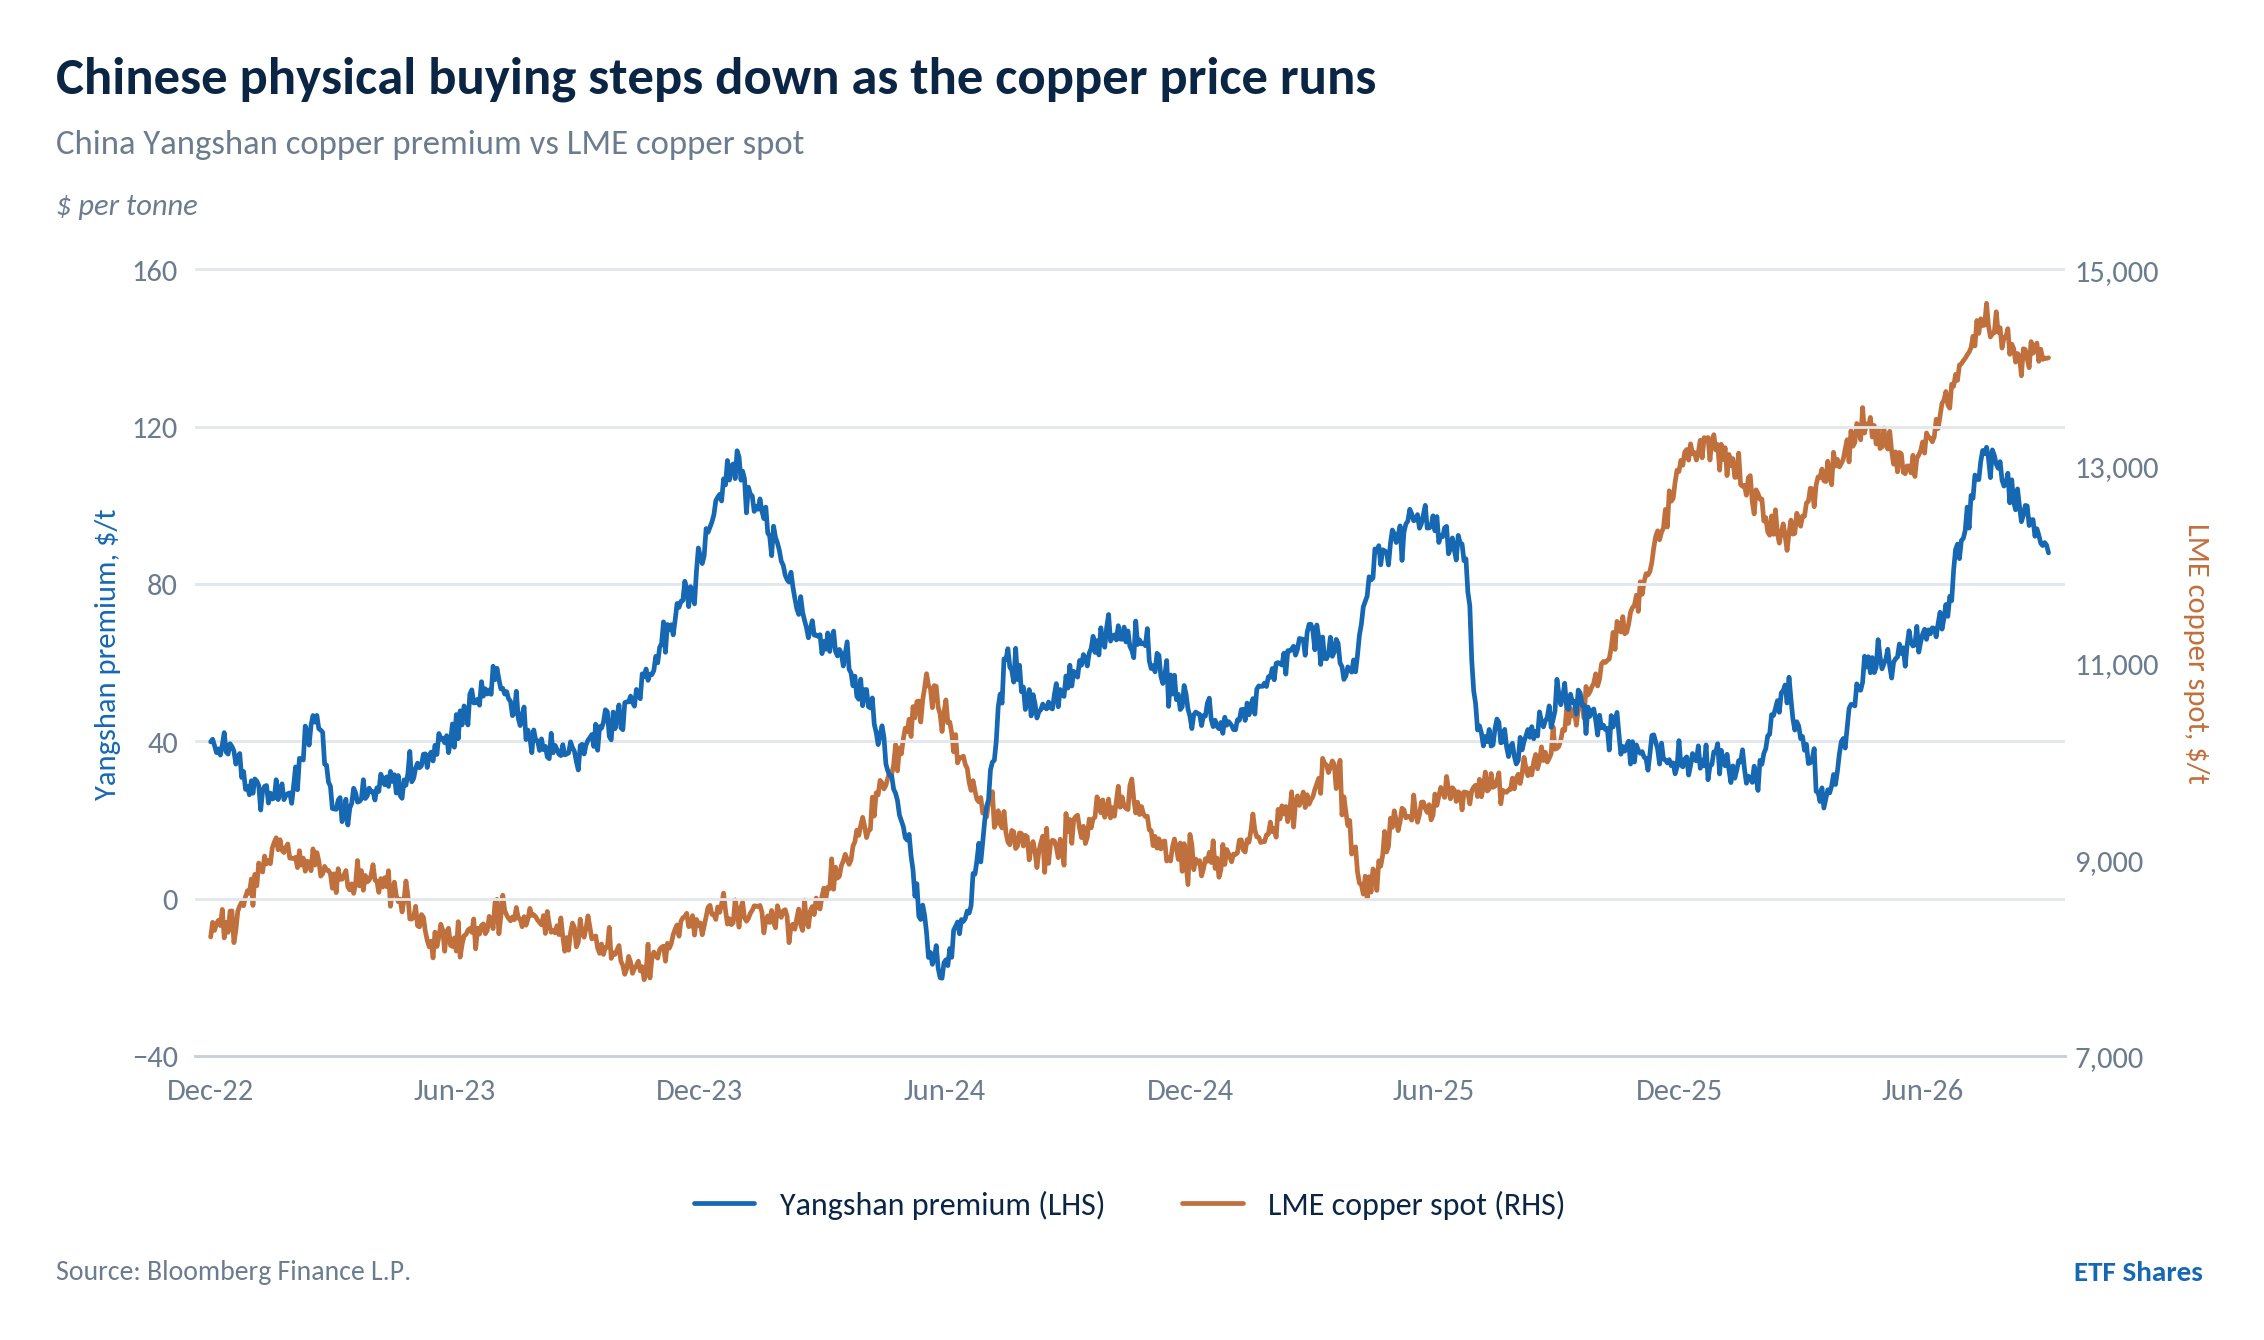Click the blue Yangshan legend line swatch
This screenshot has height=1340, width=2264.
click(725, 1204)
